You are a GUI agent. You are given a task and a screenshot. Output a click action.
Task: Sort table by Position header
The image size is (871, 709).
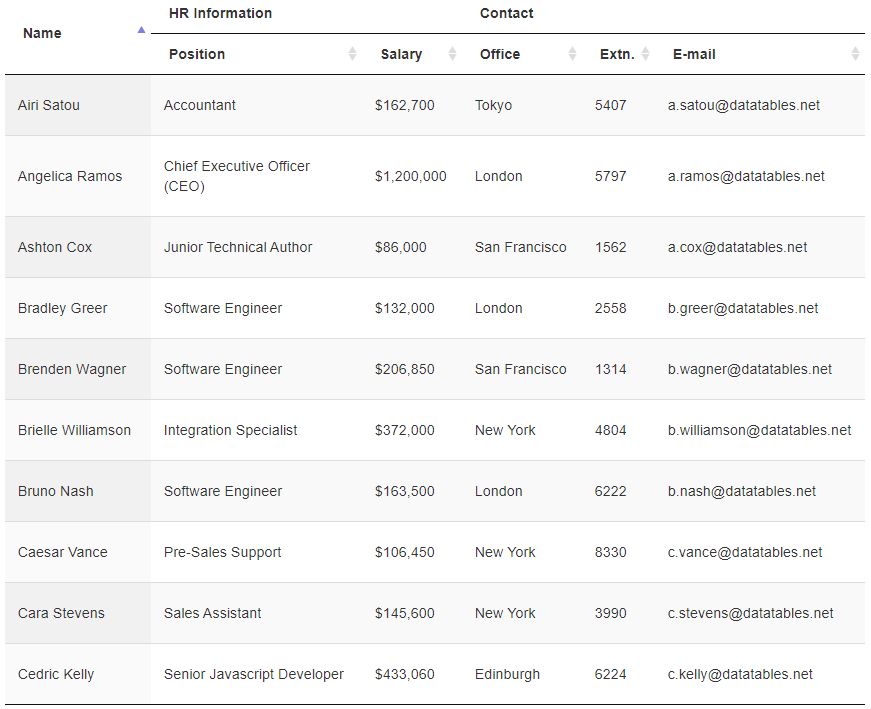[x=197, y=54]
